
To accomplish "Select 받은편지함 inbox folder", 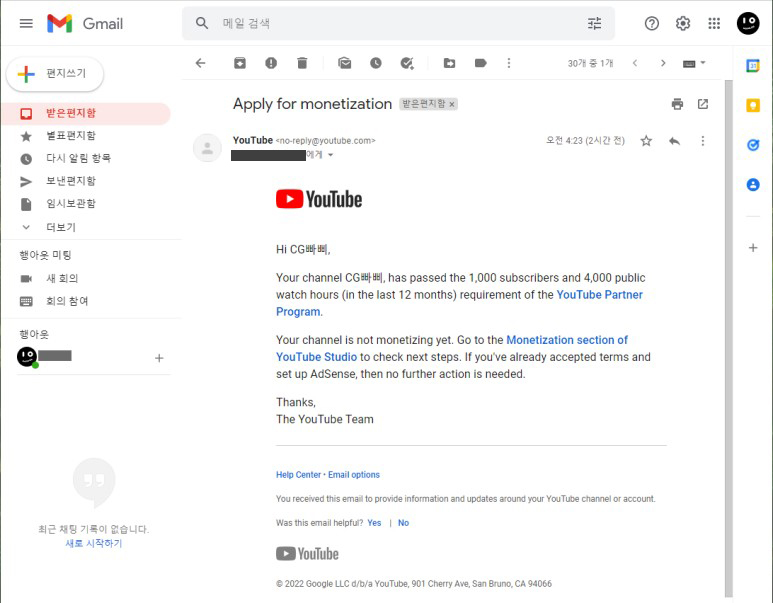I will (86, 113).
